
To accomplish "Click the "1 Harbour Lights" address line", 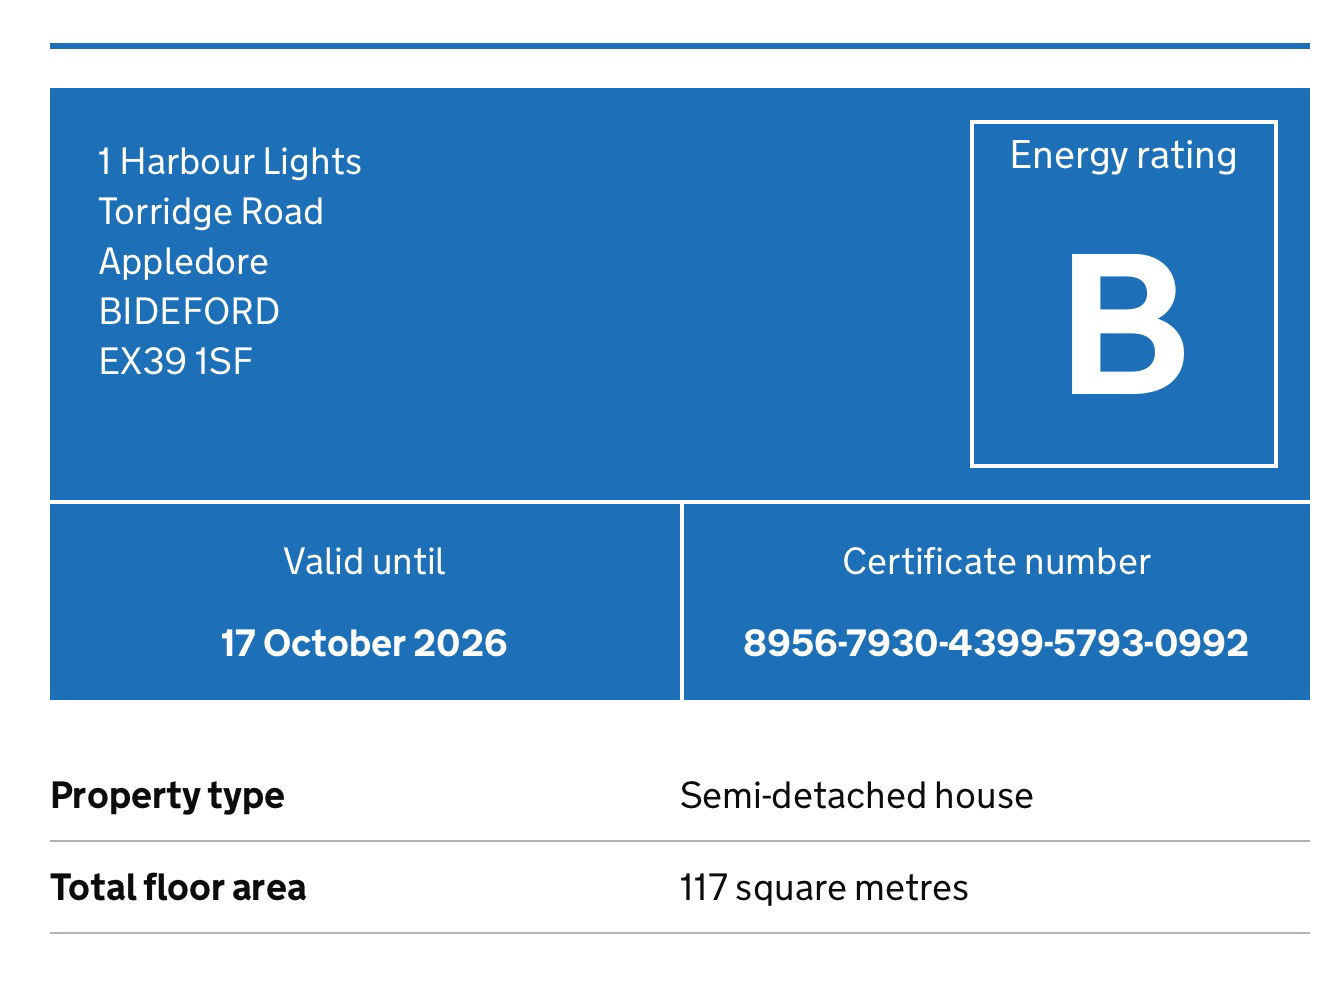I will [x=230, y=162].
